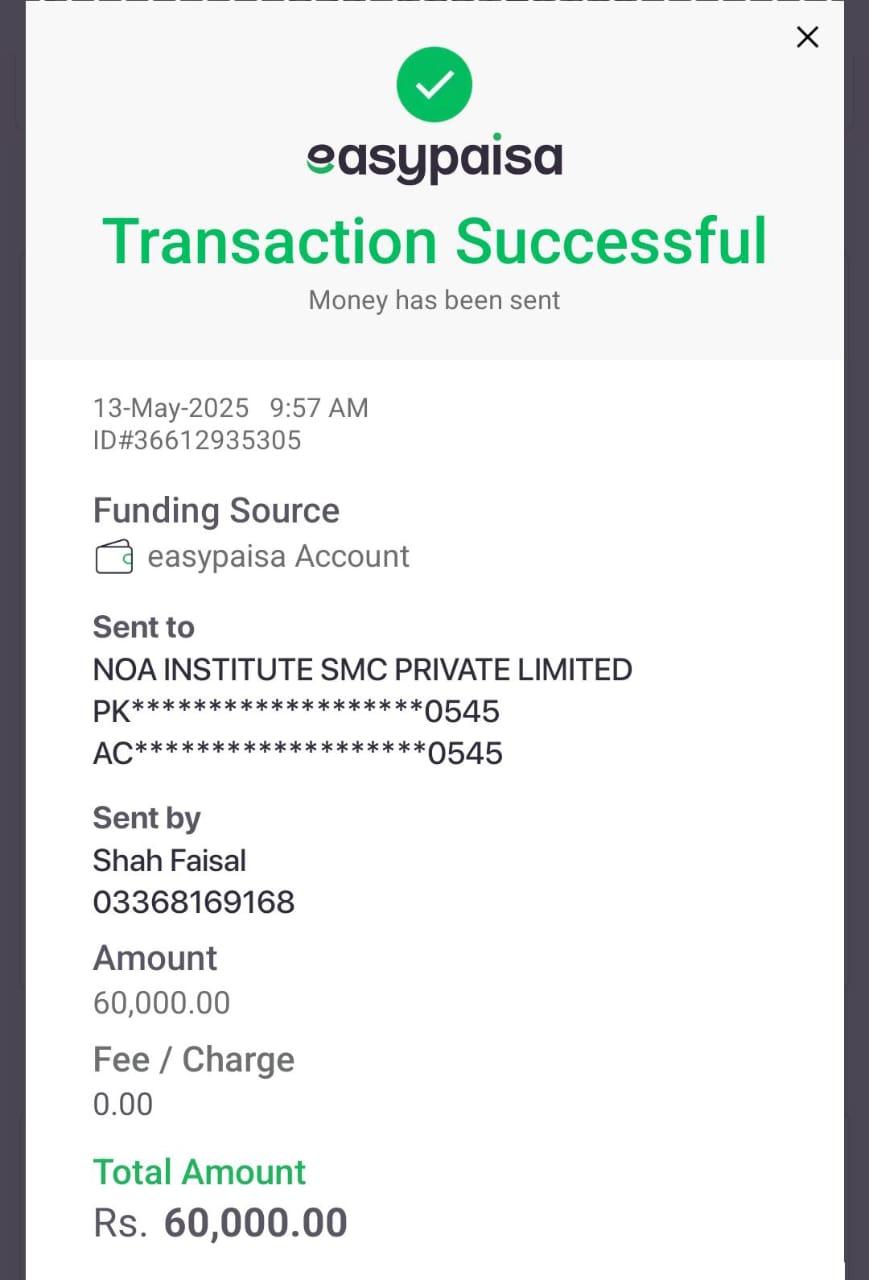
Task: Select the transaction ID#36612935305
Action: (x=197, y=440)
